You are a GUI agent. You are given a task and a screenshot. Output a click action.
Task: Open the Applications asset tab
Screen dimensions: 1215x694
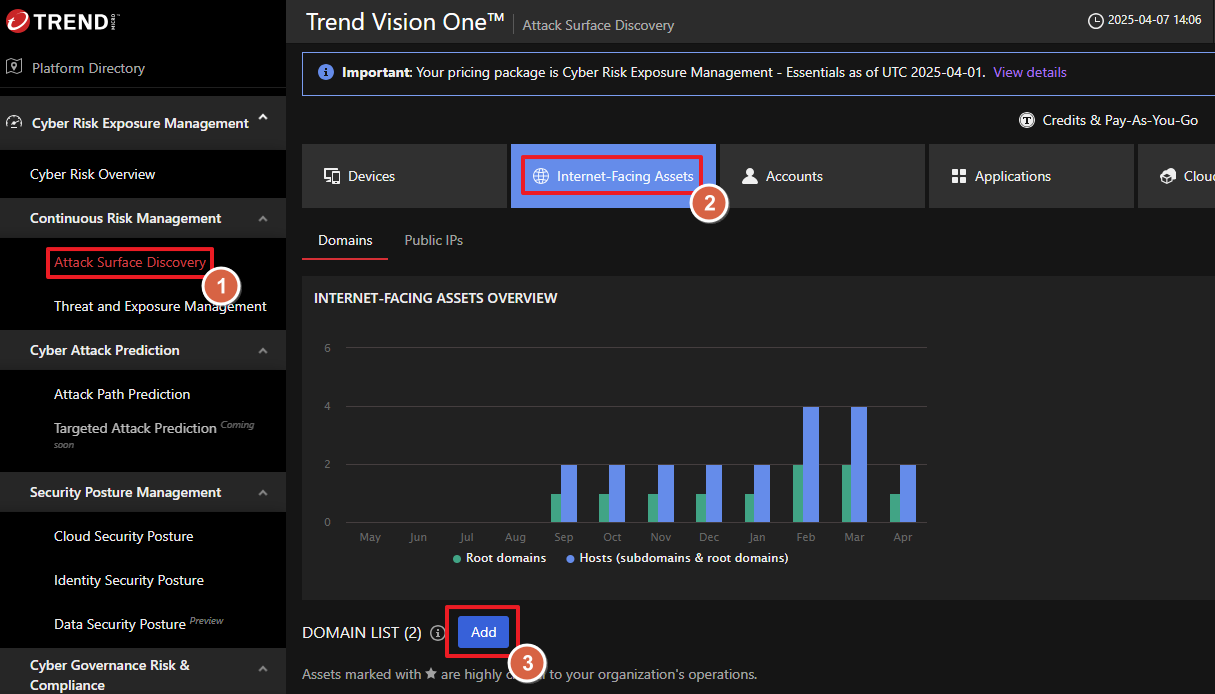tap(1030, 176)
